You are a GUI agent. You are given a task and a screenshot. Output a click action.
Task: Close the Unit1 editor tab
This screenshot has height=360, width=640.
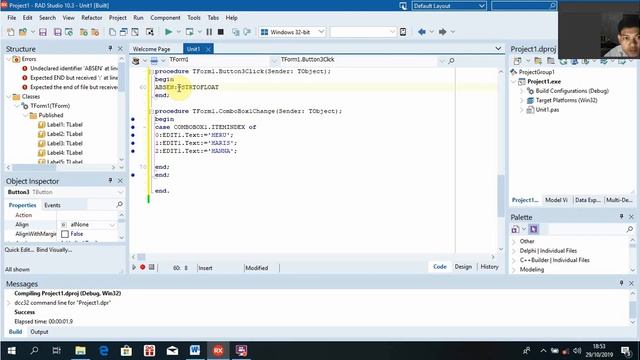pos(208,49)
